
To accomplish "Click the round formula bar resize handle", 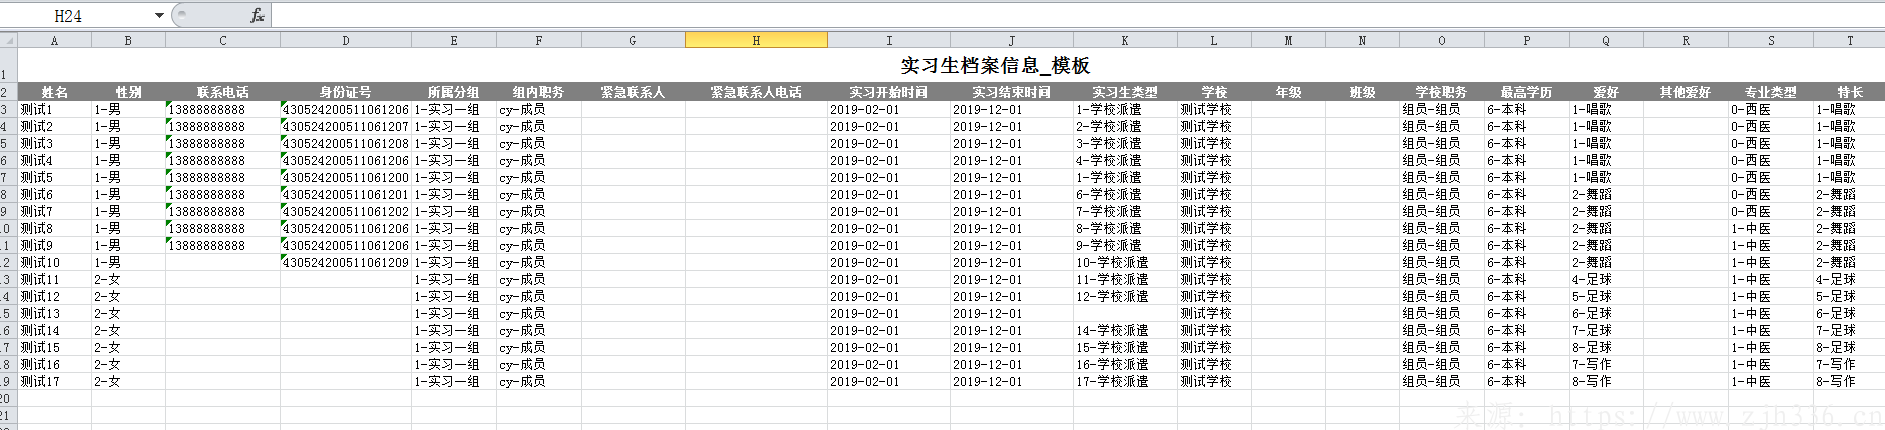I will (x=180, y=15).
